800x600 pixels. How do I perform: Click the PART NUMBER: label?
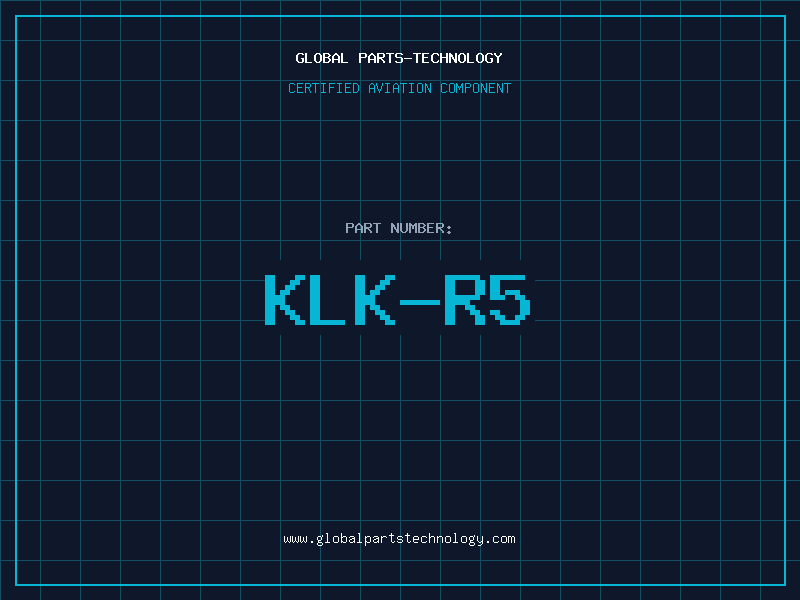point(399,228)
